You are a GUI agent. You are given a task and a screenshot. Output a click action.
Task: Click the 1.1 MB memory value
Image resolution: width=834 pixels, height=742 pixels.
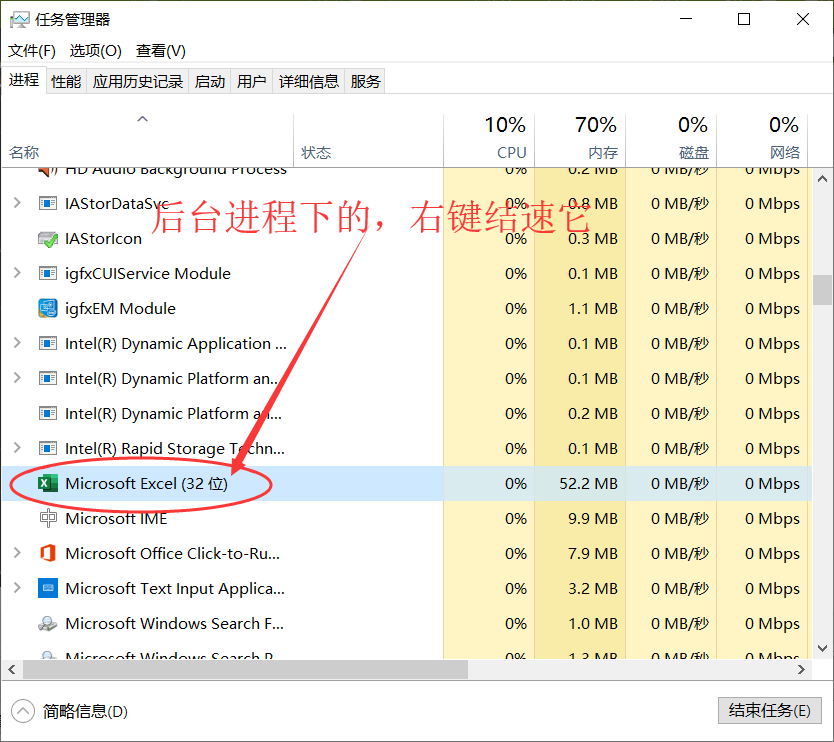click(x=593, y=309)
